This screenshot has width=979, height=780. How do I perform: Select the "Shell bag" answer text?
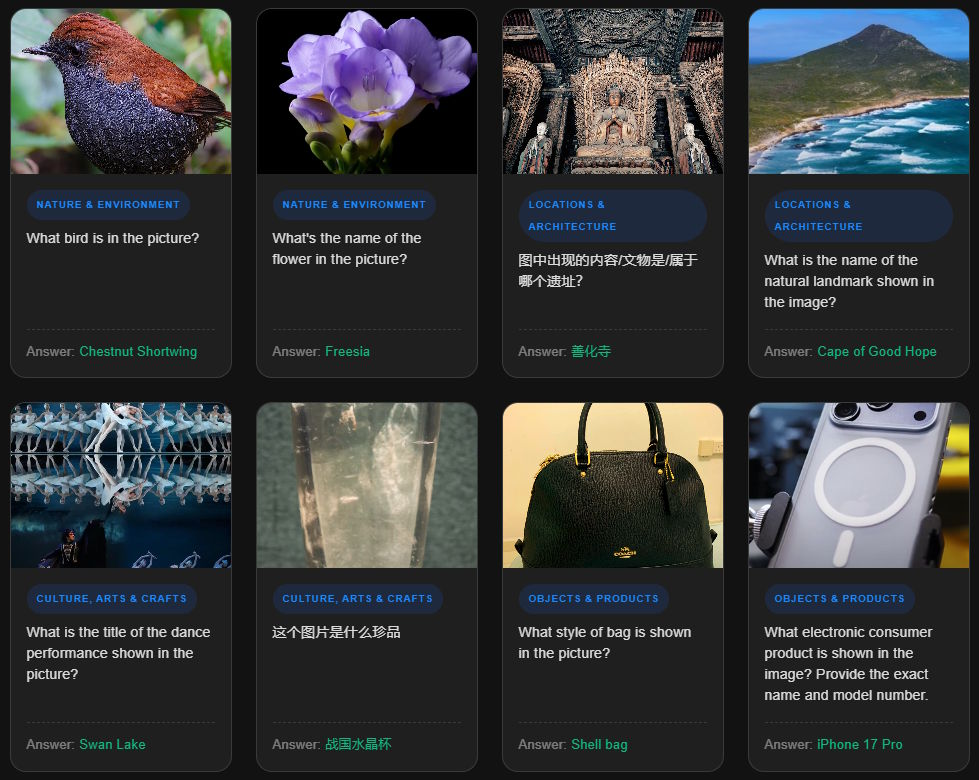point(599,745)
